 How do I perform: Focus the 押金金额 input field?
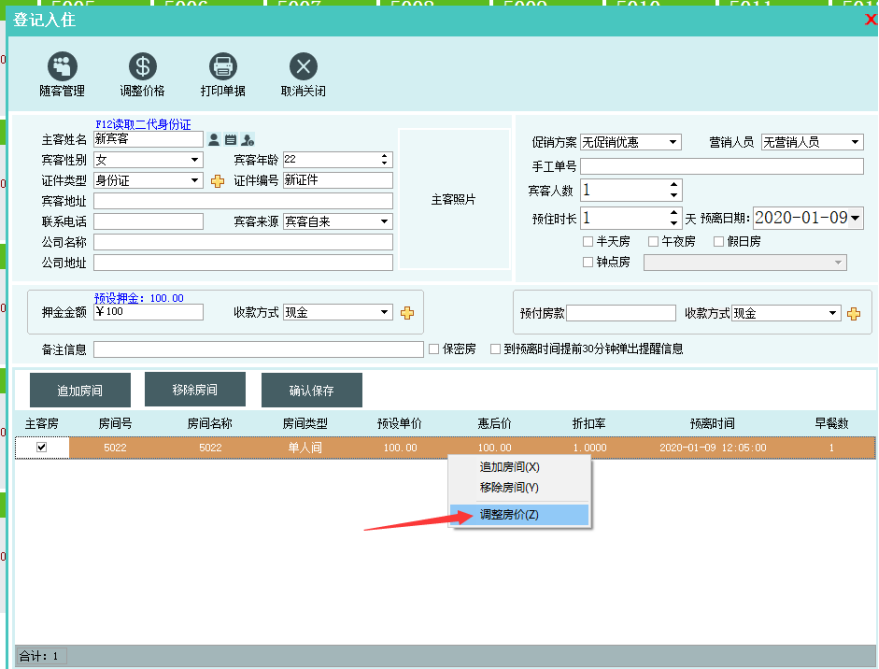point(149,312)
